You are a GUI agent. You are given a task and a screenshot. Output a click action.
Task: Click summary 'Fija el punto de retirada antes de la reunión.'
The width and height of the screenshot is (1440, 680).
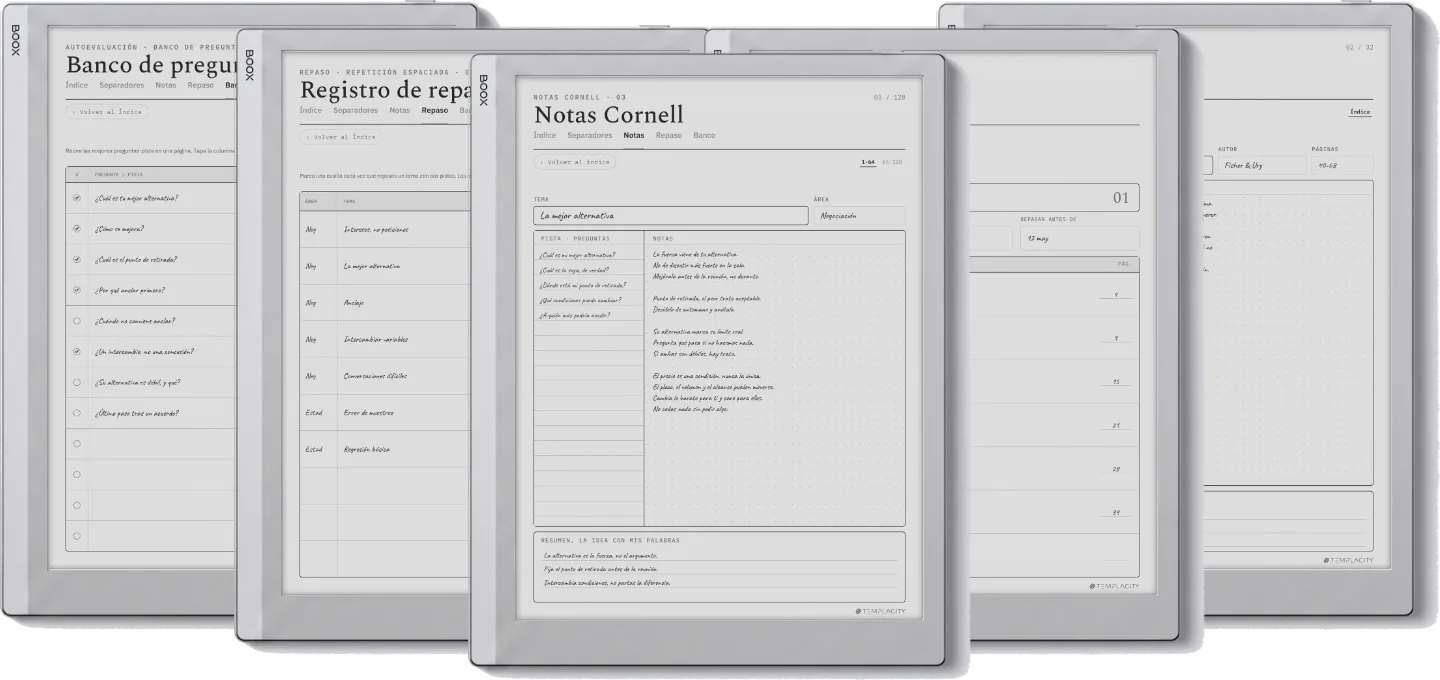[601, 569]
